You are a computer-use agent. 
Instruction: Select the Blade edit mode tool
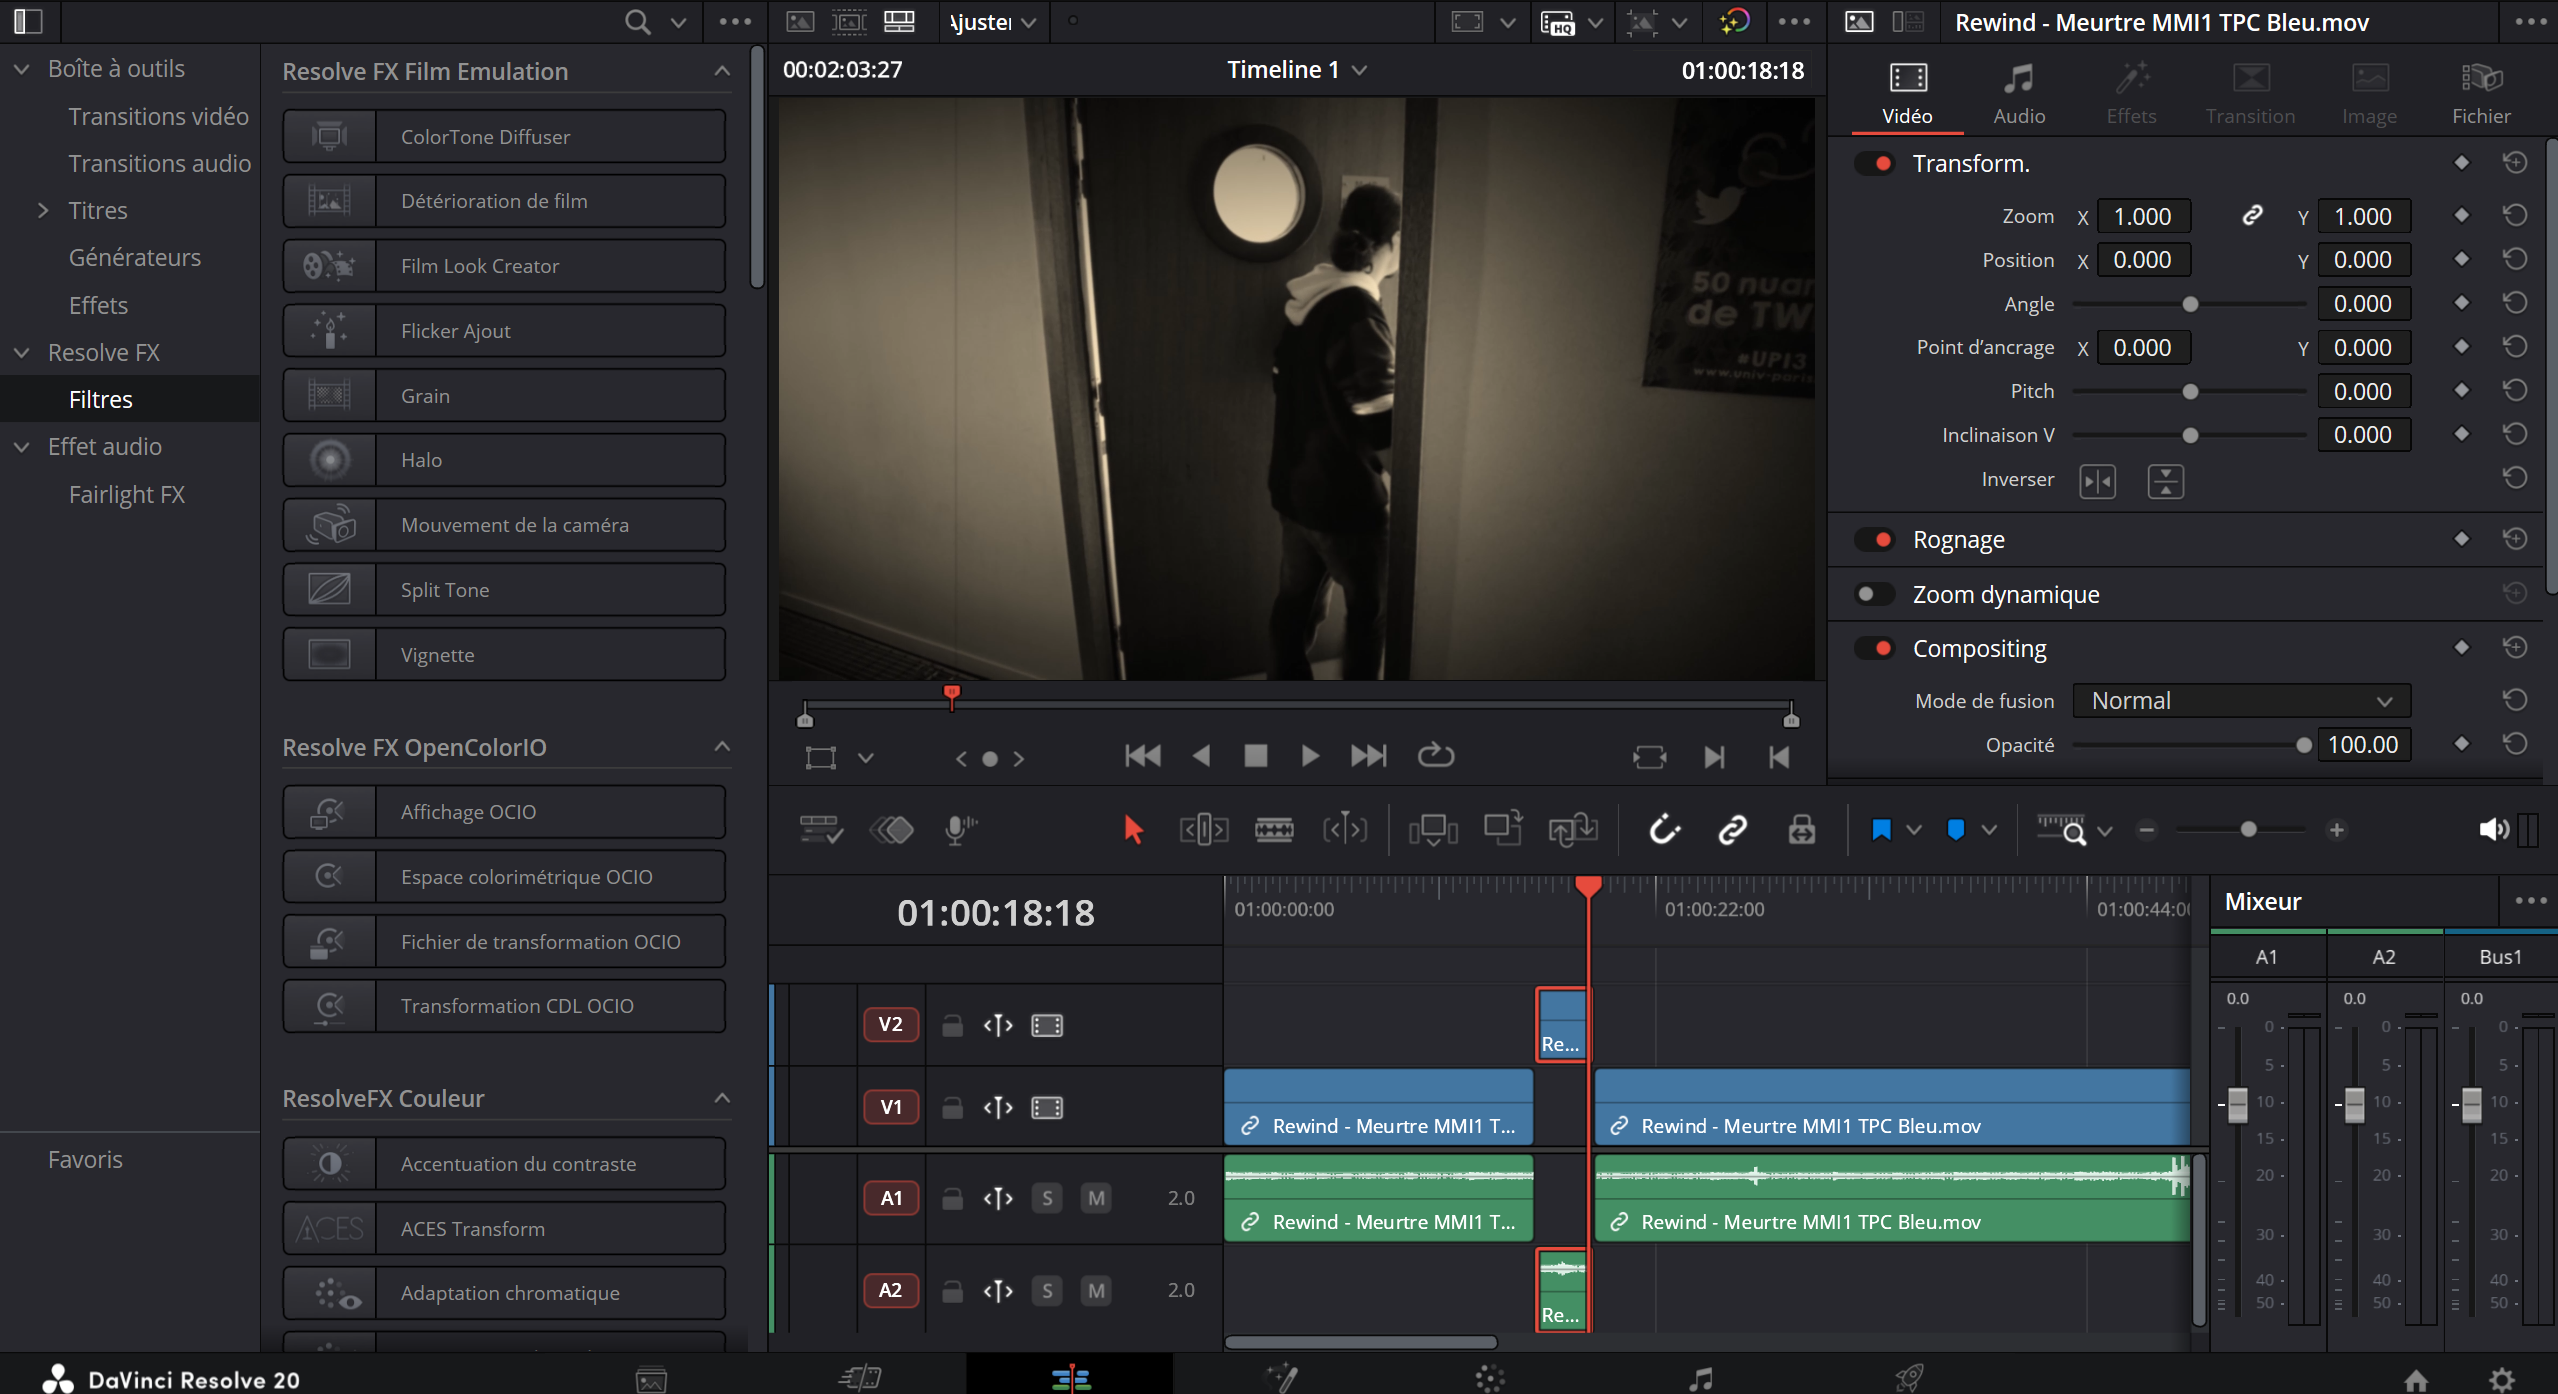point(1274,829)
